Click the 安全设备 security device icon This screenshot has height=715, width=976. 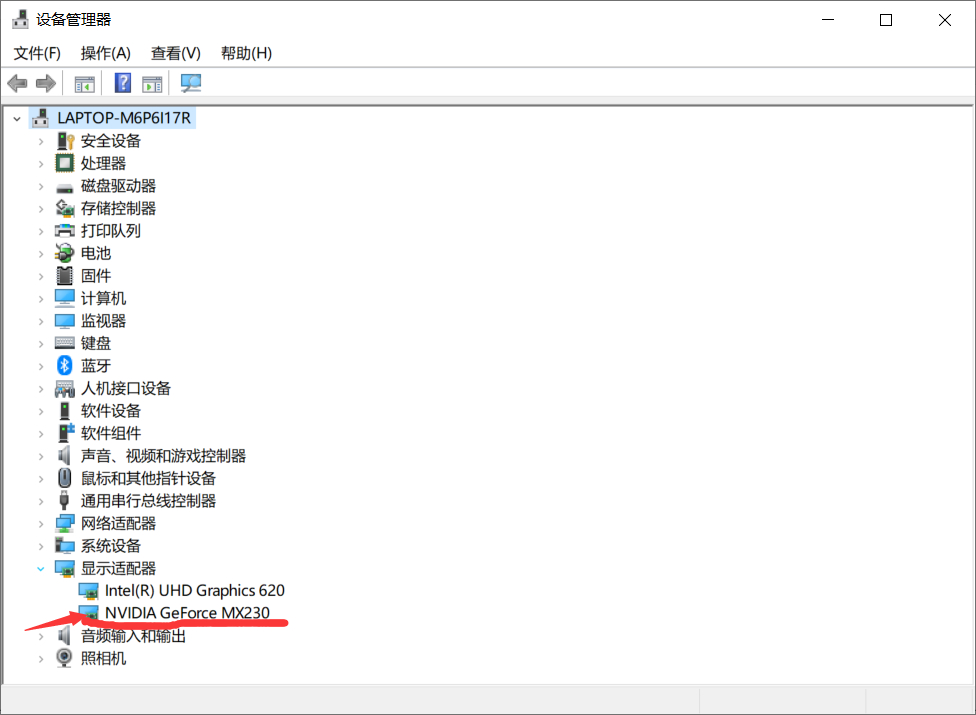tap(65, 141)
